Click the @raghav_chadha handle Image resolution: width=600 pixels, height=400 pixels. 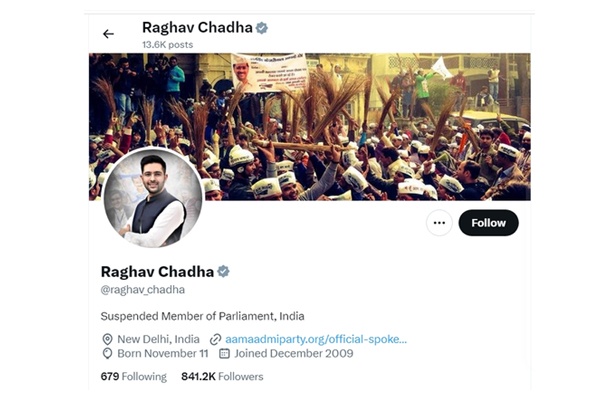point(143,290)
